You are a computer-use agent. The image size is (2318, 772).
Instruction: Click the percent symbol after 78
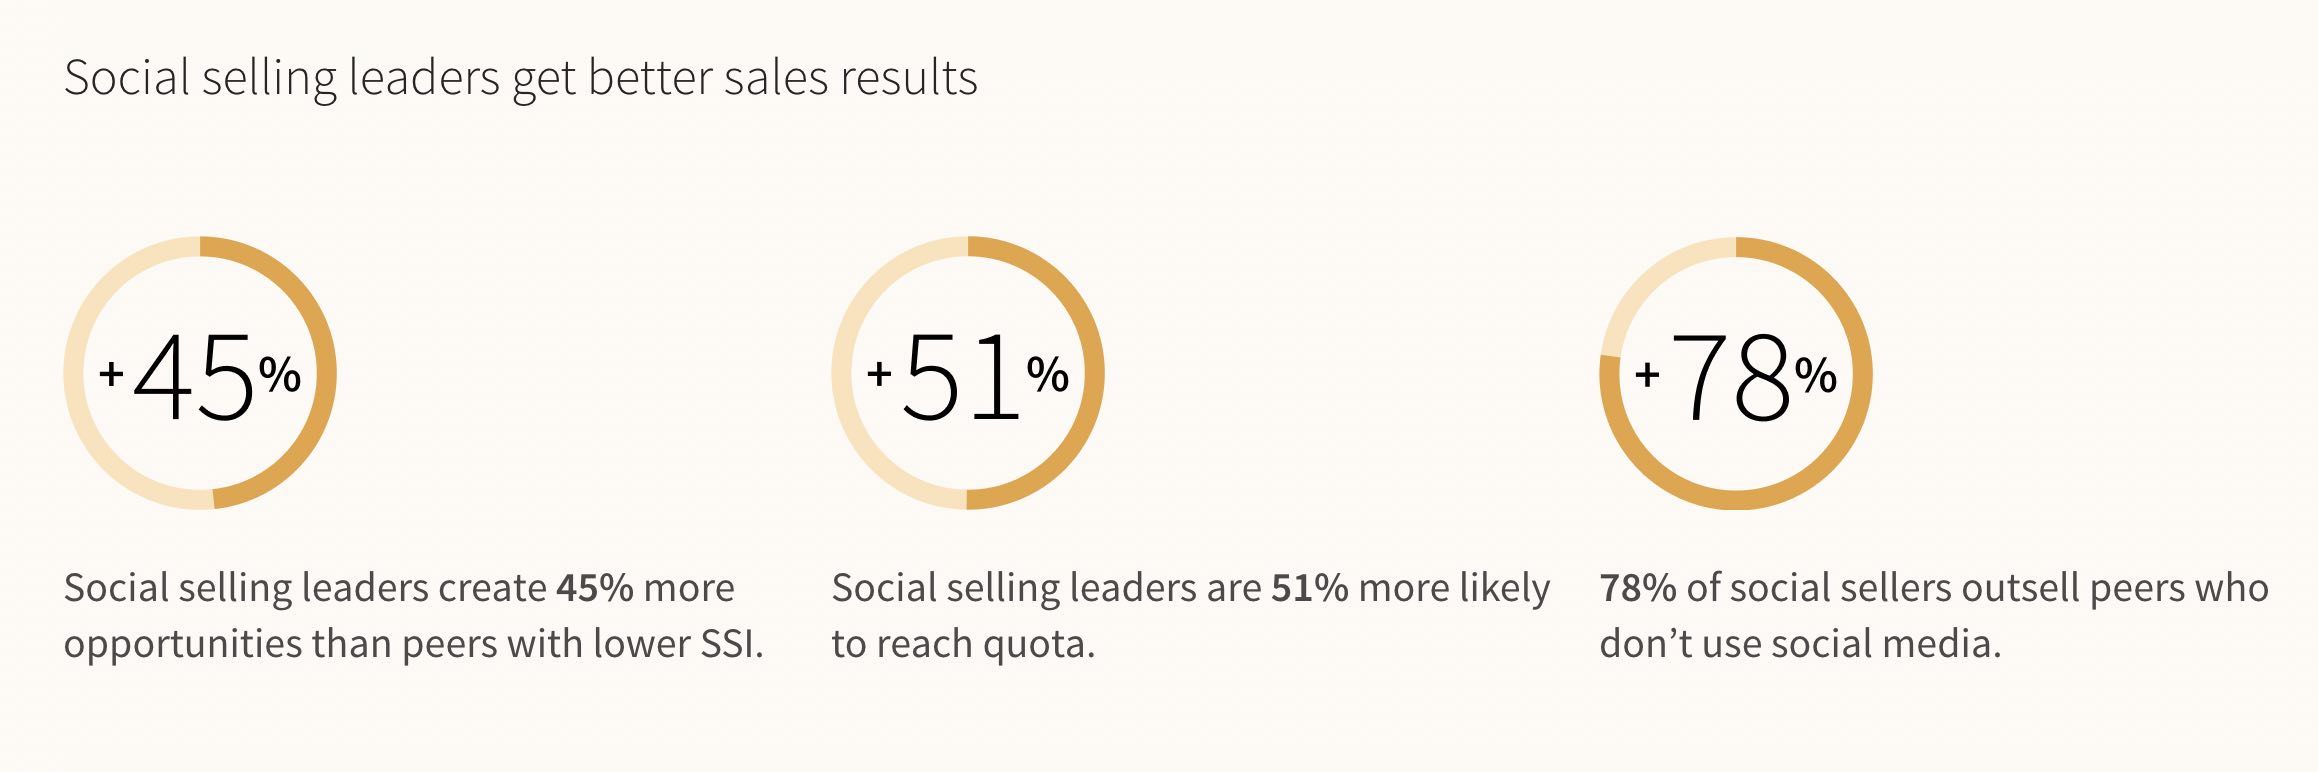pyautogui.click(x=1815, y=375)
